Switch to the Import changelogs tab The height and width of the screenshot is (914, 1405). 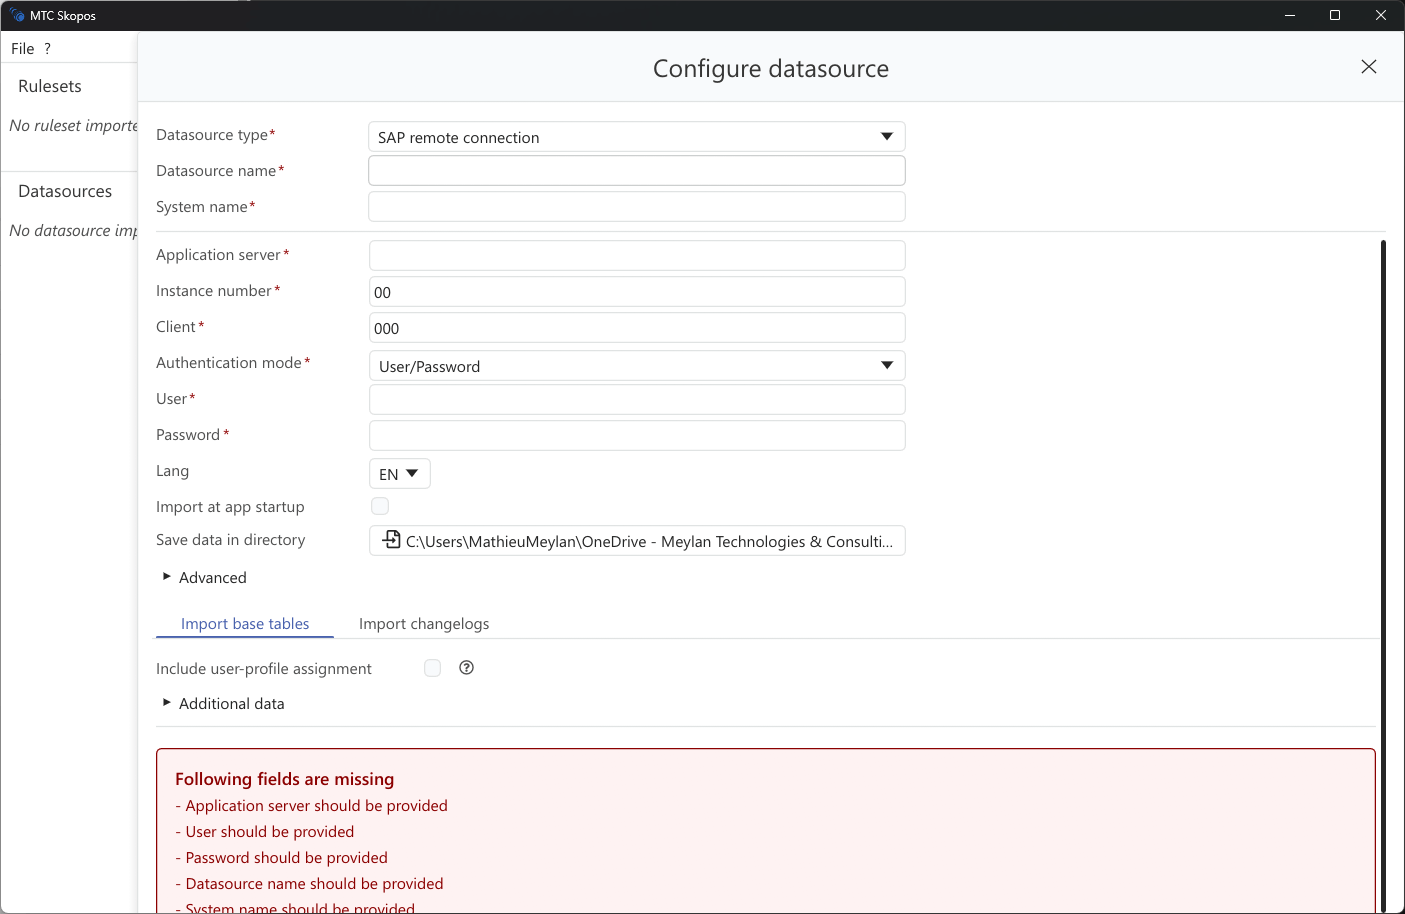(x=424, y=623)
